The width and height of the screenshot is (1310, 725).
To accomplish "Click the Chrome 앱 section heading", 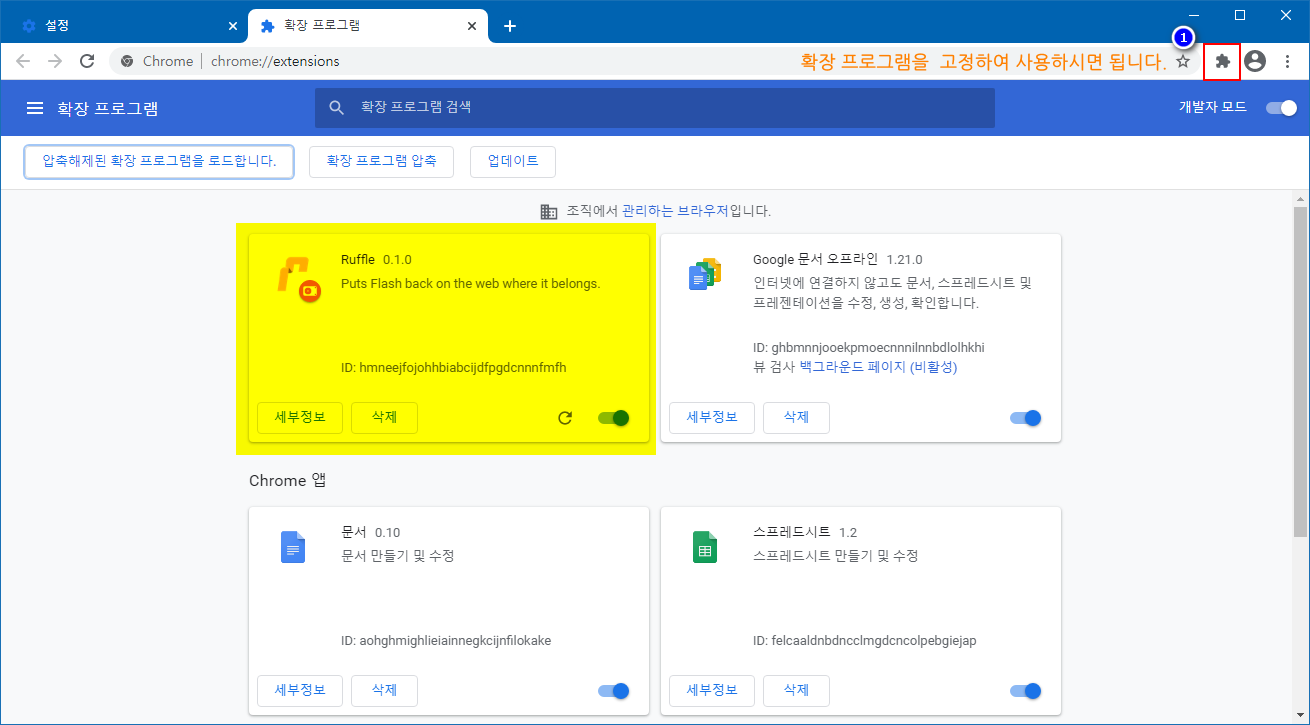I will pos(288,481).
